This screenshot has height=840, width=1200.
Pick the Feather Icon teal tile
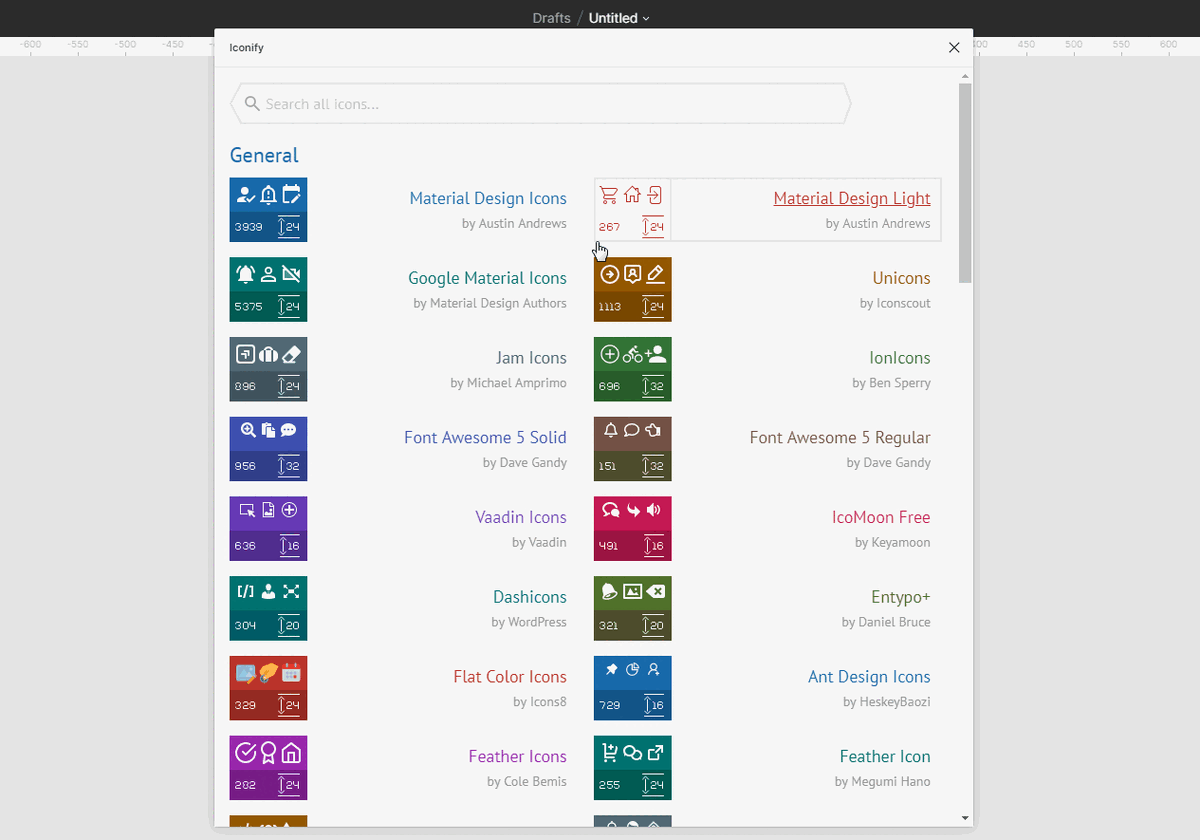[632, 768]
